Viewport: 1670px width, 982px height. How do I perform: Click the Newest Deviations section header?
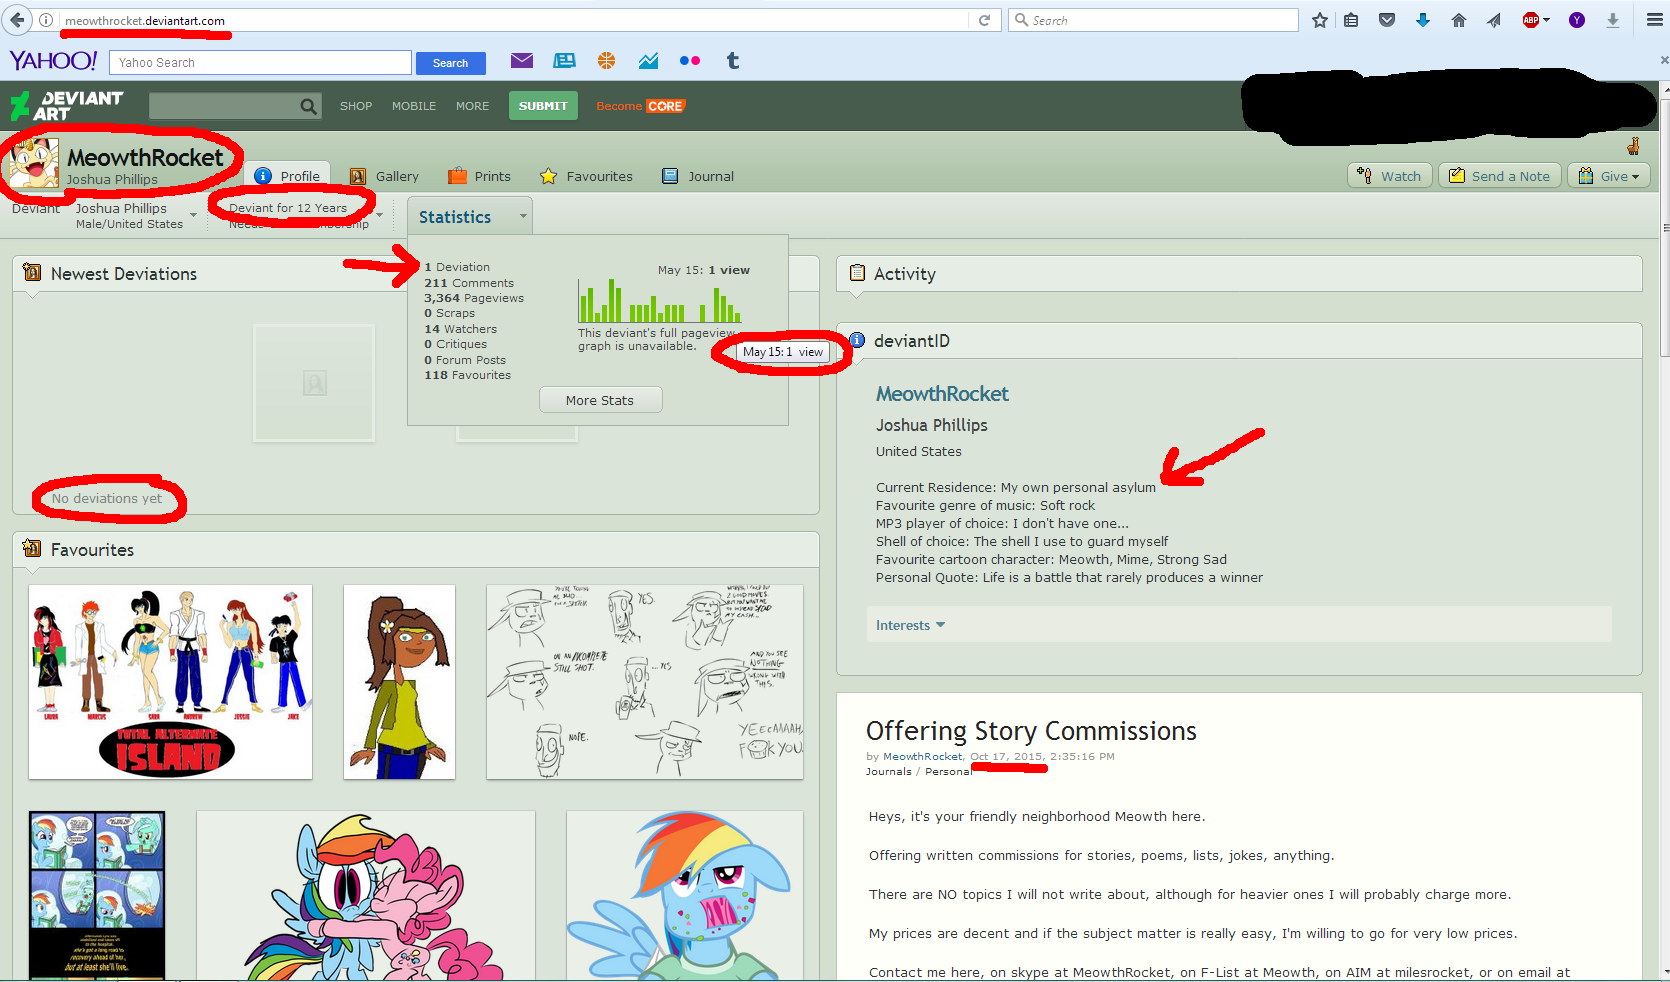[124, 274]
